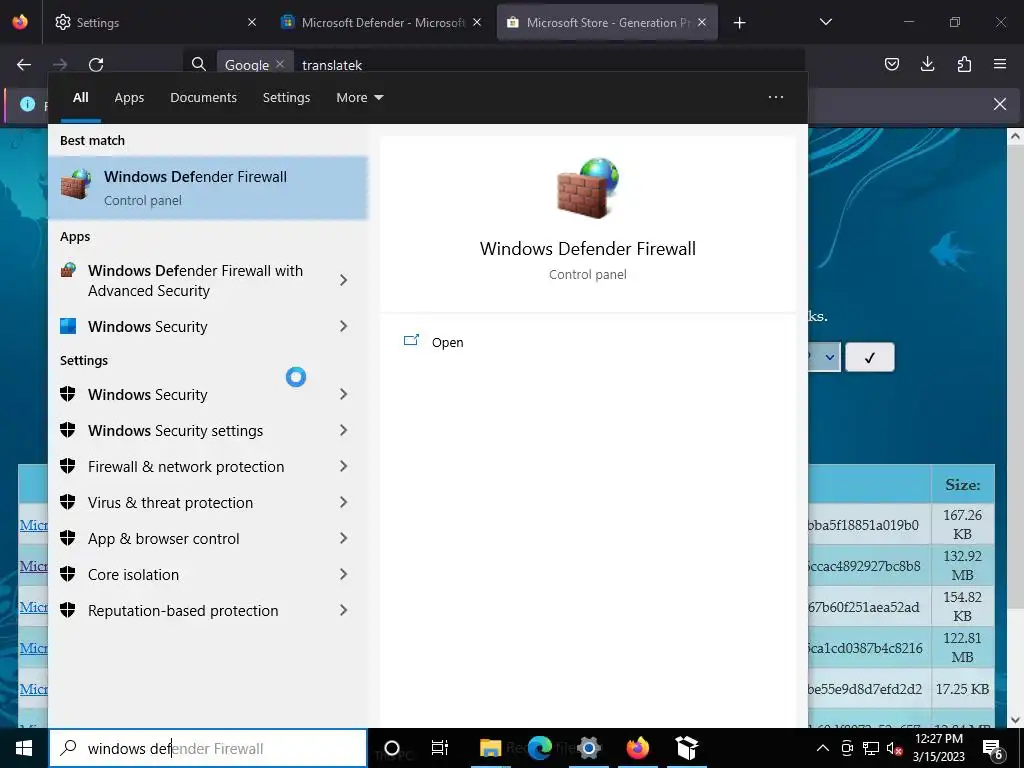The image size is (1024, 768).
Task: Click the checkmark button on webpage
Action: click(869, 357)
